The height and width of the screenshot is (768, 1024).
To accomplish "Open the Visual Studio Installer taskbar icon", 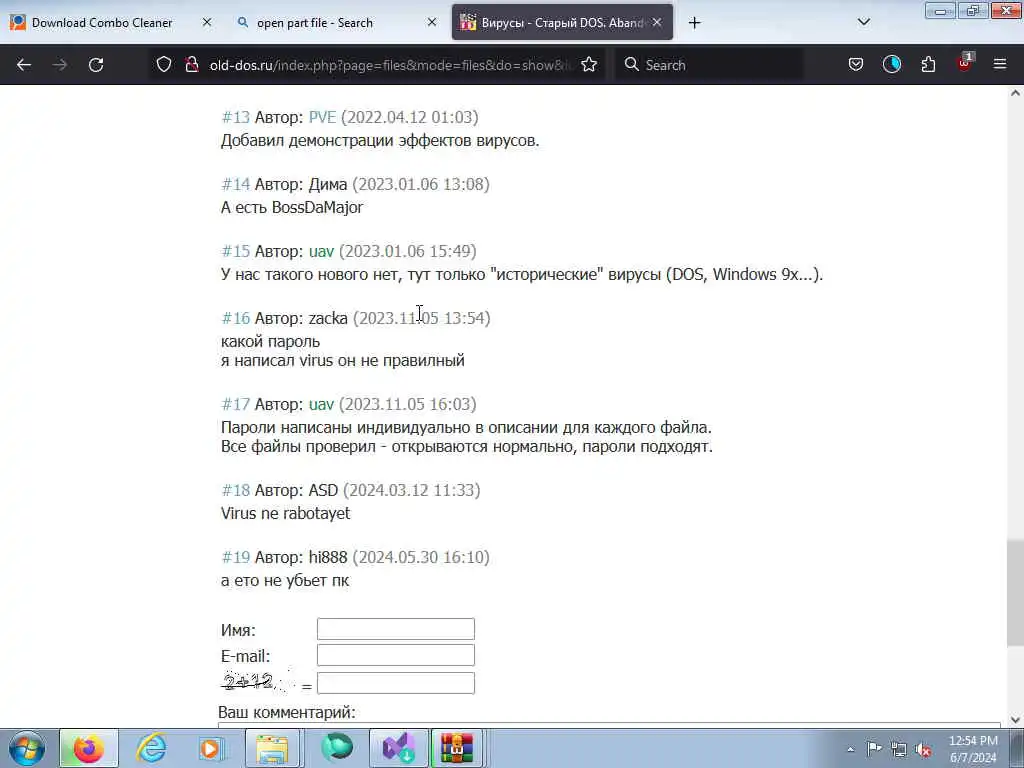I will [399, 748].
